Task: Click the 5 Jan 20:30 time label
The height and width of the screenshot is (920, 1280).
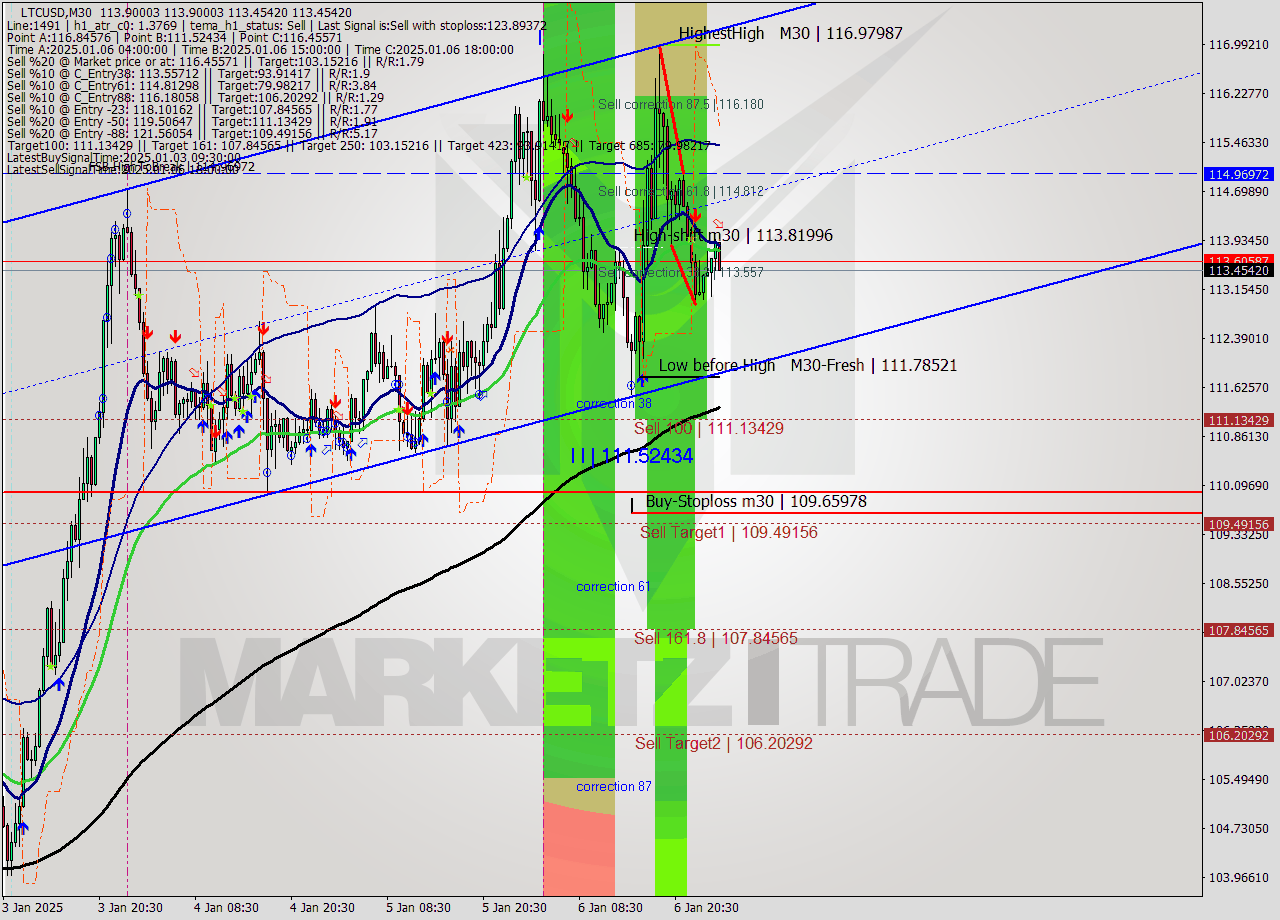Action: tap(514, 907)
